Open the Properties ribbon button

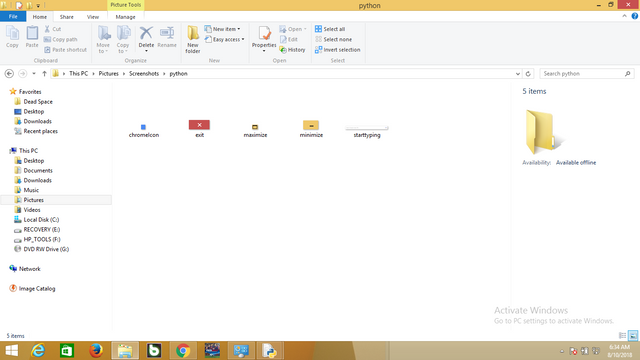click(264, 39)
